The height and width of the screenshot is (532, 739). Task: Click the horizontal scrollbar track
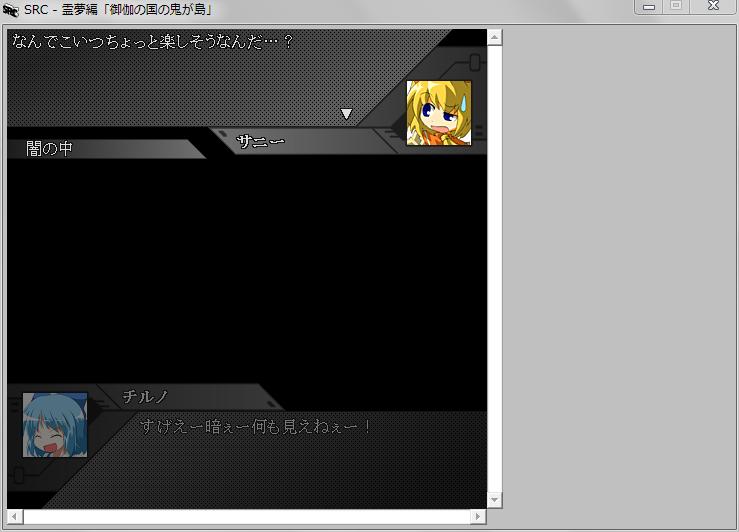point(247,517)
